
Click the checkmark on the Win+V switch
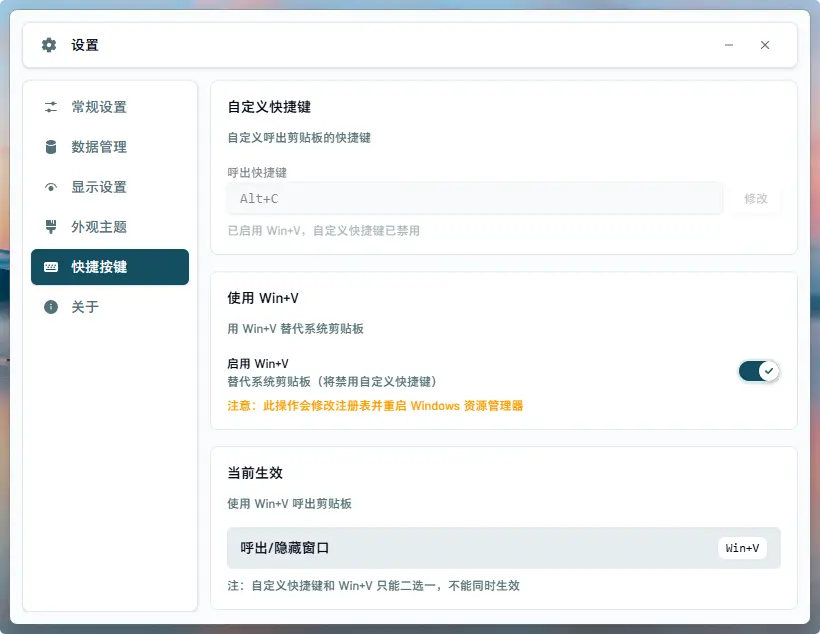pyautogui.click(x=769, y=371)
